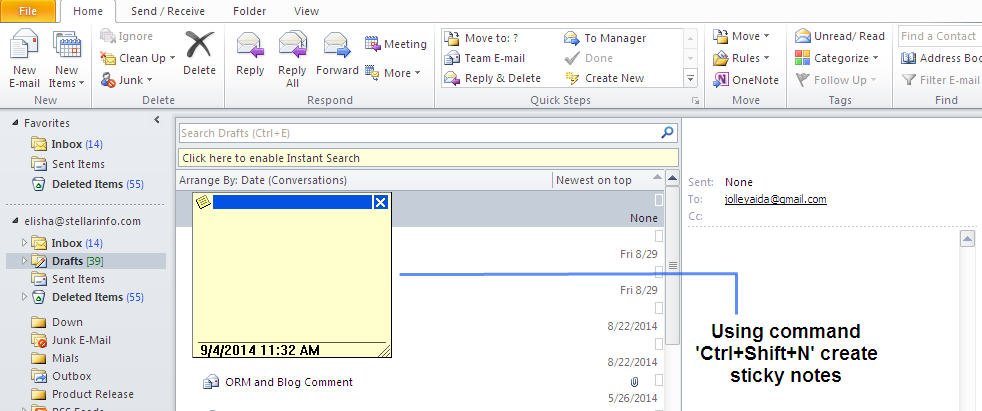Click the search magnifier icon

tap(667, 132)
